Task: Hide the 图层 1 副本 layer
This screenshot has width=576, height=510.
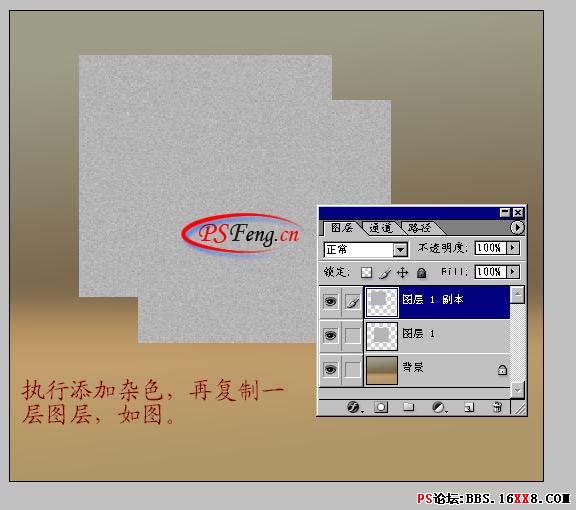Action: pyautogui.click(x=330, y=302)
